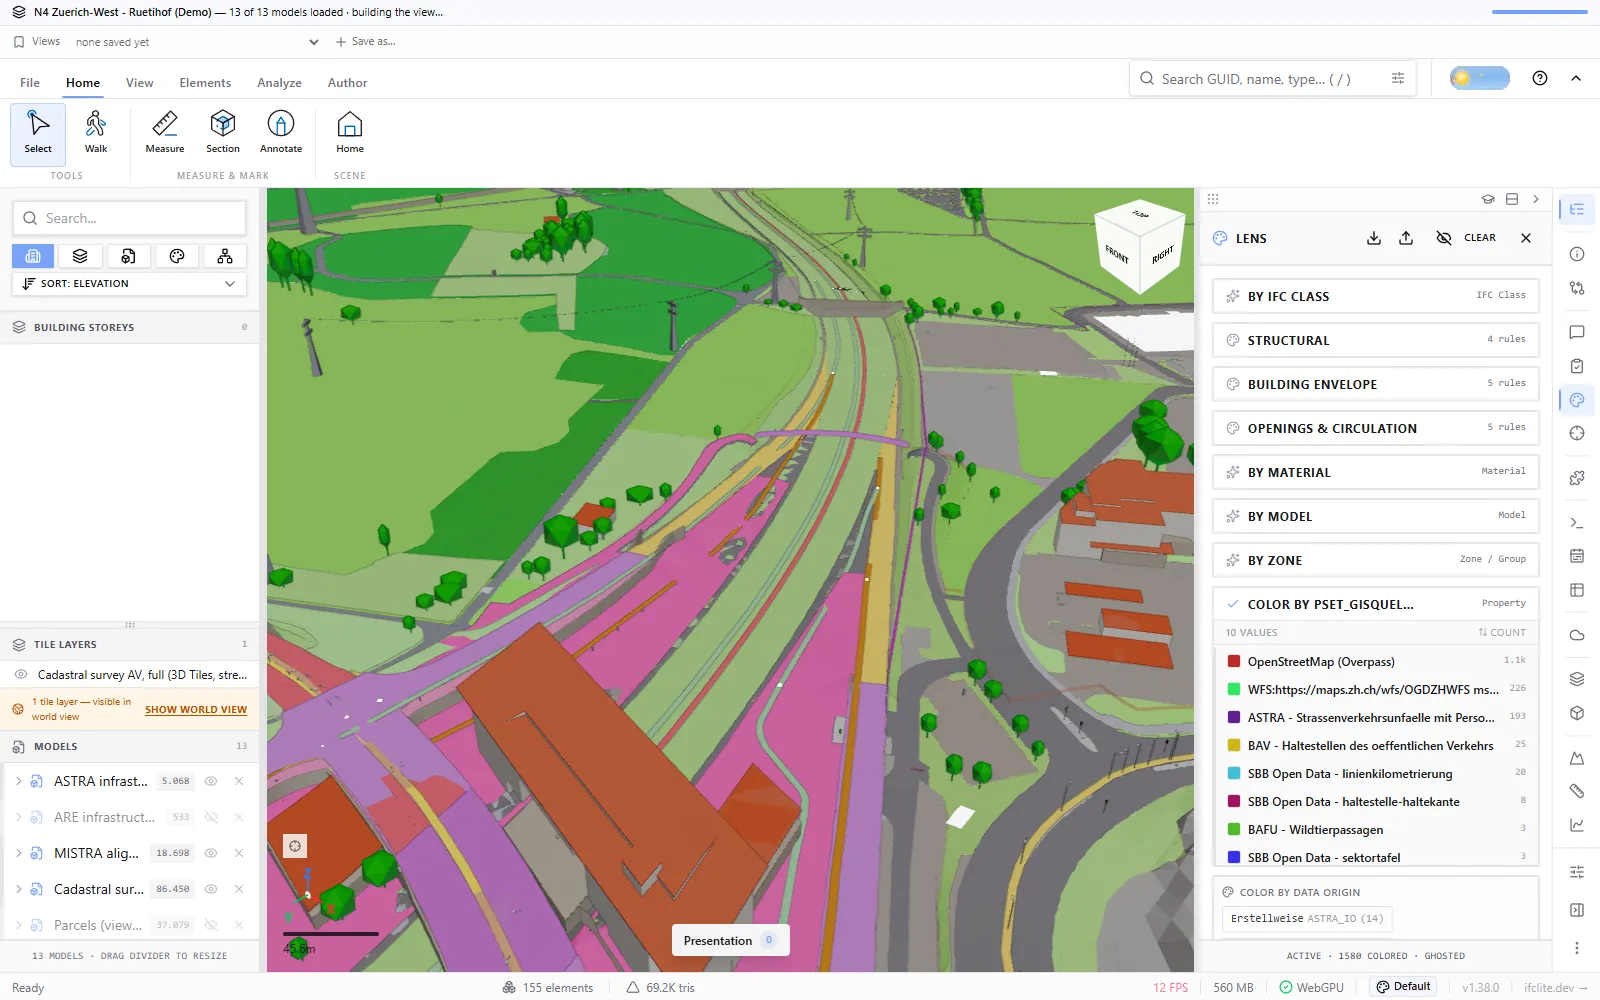Open the Sort: Elevation dropdown
Image resolution: width=1600 pixels, height=1000 pixels.
coord(129,284)
